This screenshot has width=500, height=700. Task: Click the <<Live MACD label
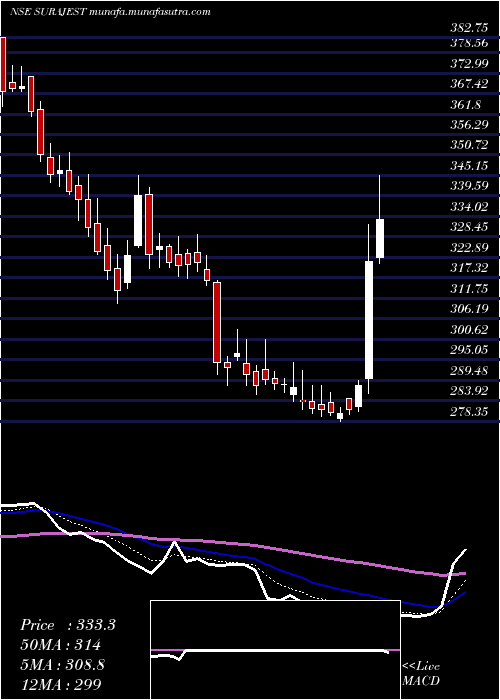pyautogui.click(x=421, y=674)
